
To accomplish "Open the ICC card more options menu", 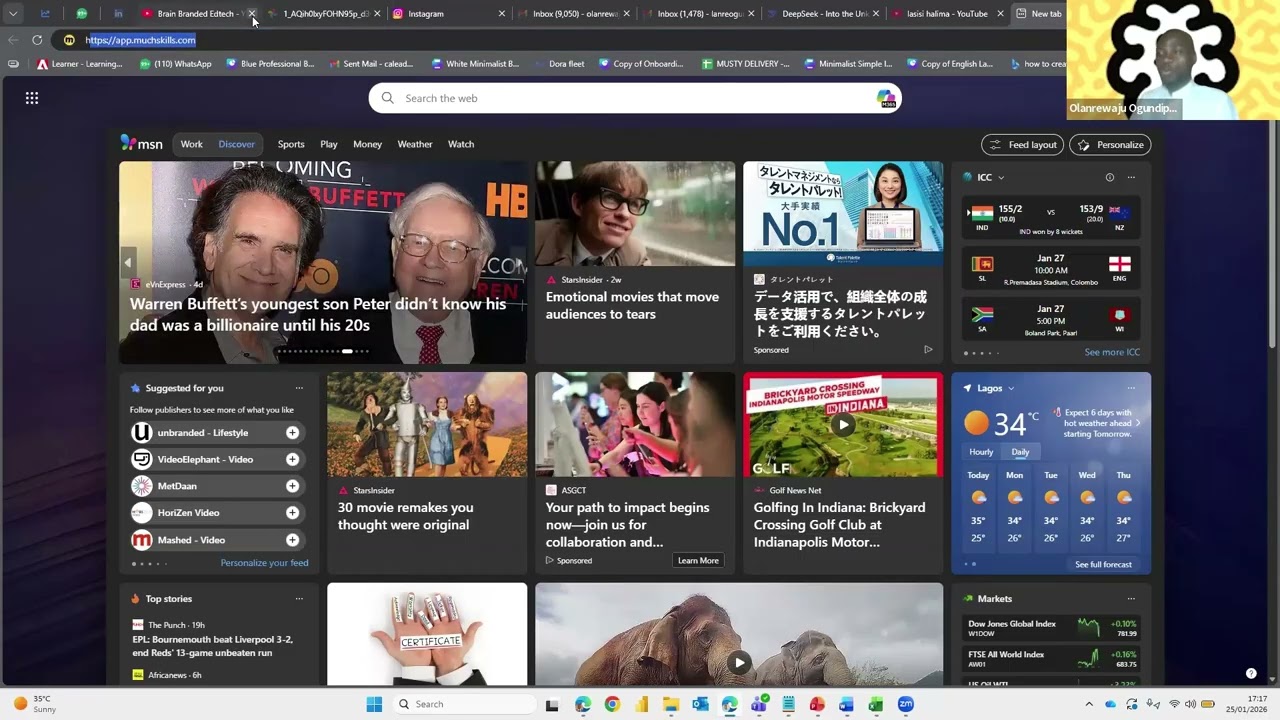I will tap(1131, 177).
